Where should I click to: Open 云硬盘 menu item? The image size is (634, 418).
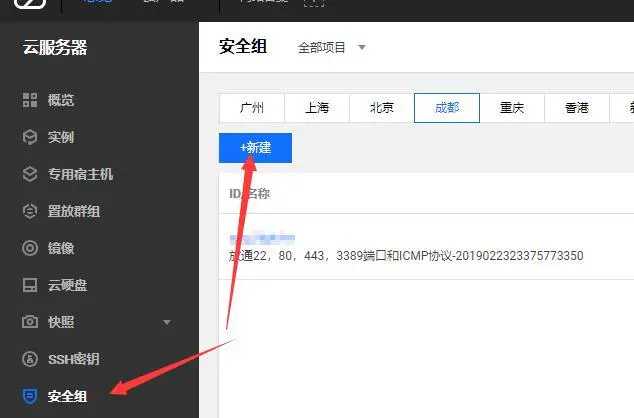tap(68, 285)
